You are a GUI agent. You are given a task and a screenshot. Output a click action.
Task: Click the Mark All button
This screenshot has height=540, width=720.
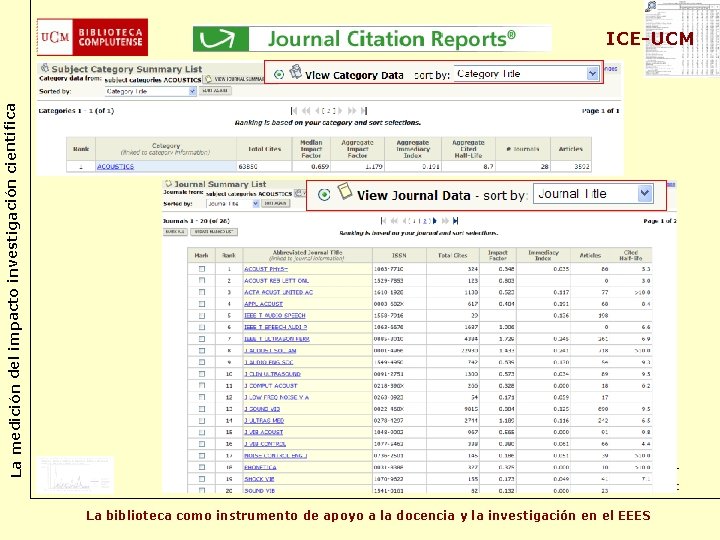pos(175,232)
